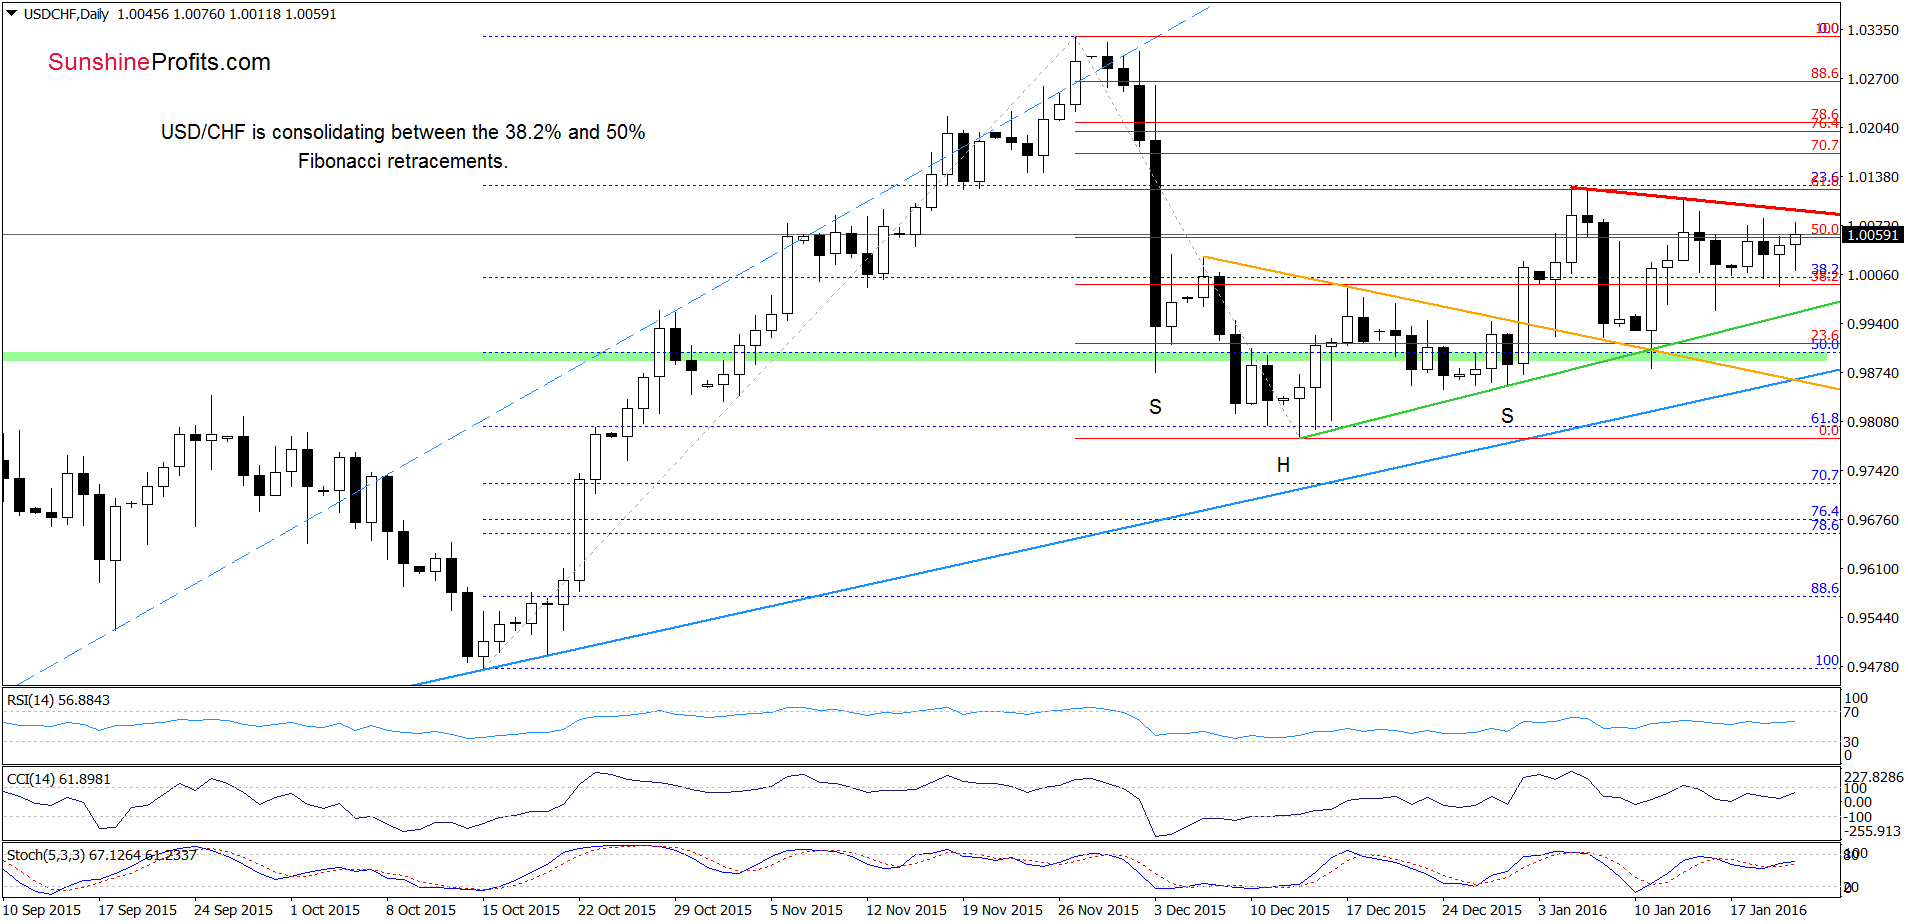1908x924 pixels.
Task: Click the SunshineProfits.com logo text
Action: tap(159, 62)
